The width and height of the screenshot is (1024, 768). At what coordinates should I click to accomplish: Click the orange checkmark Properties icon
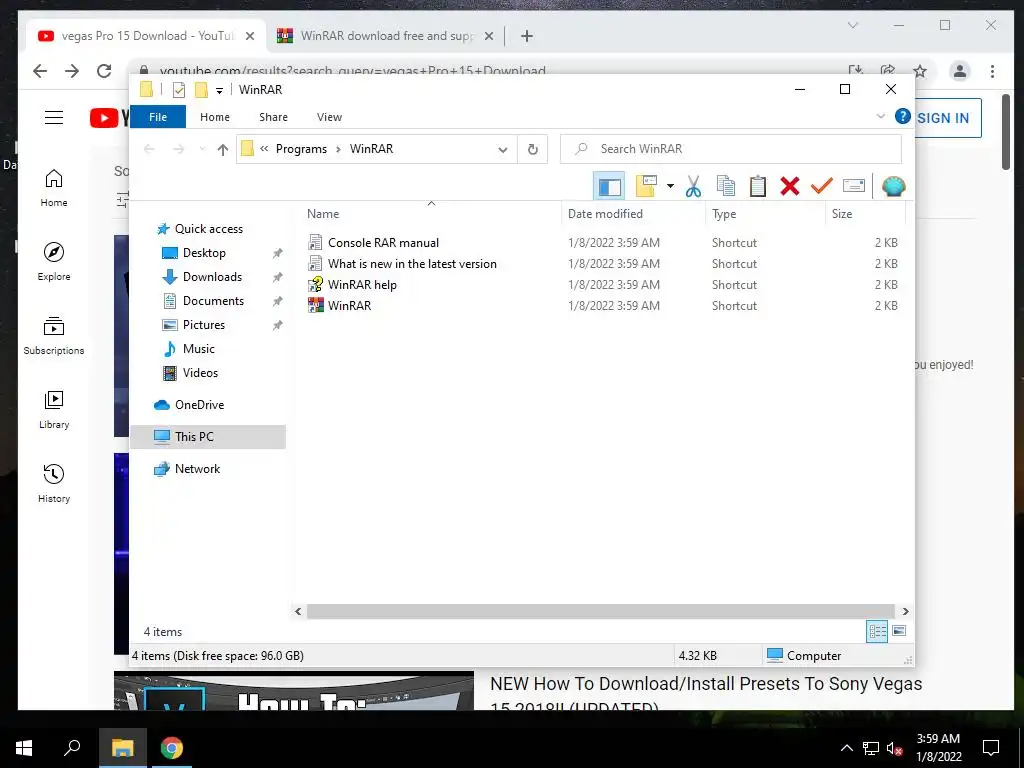tap(822, 187)
